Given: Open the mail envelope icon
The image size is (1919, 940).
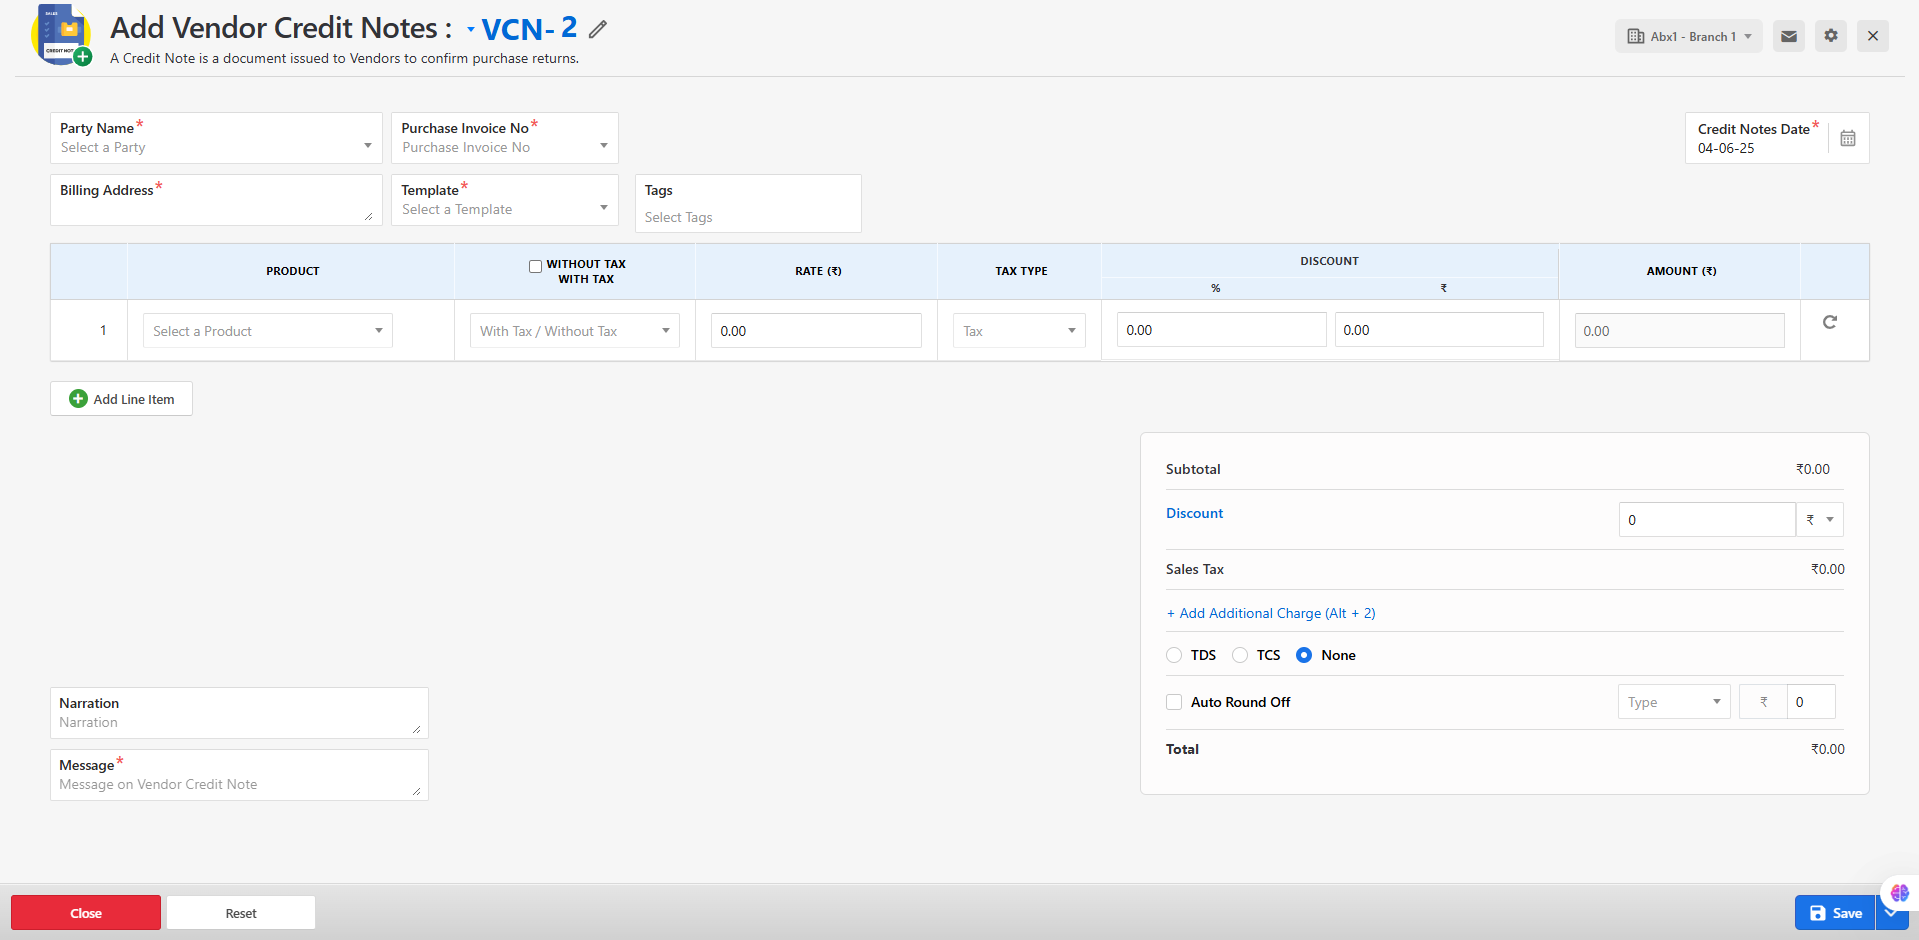Looking at the screenshot, I should tap(1789, 36).
